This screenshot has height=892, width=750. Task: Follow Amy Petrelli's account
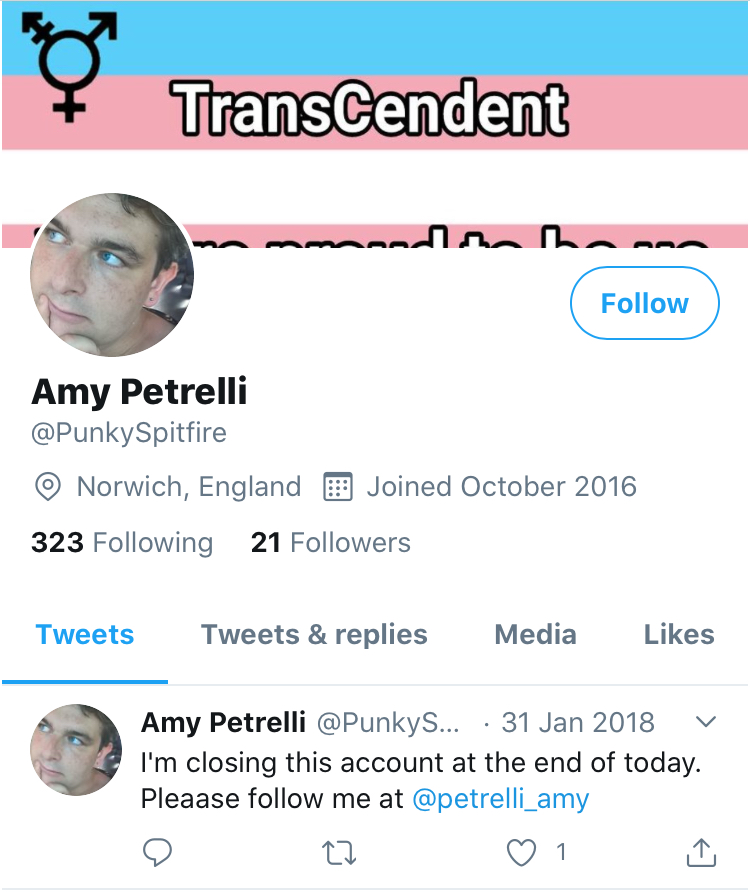pyautogui.click(x=645, y=303)
